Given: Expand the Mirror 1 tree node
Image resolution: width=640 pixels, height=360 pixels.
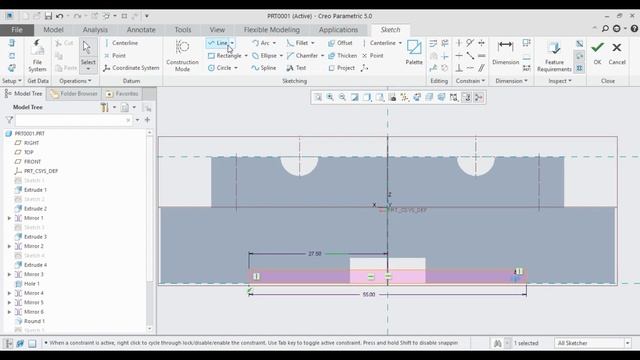Looking at the screenshot, I should 9,218.
